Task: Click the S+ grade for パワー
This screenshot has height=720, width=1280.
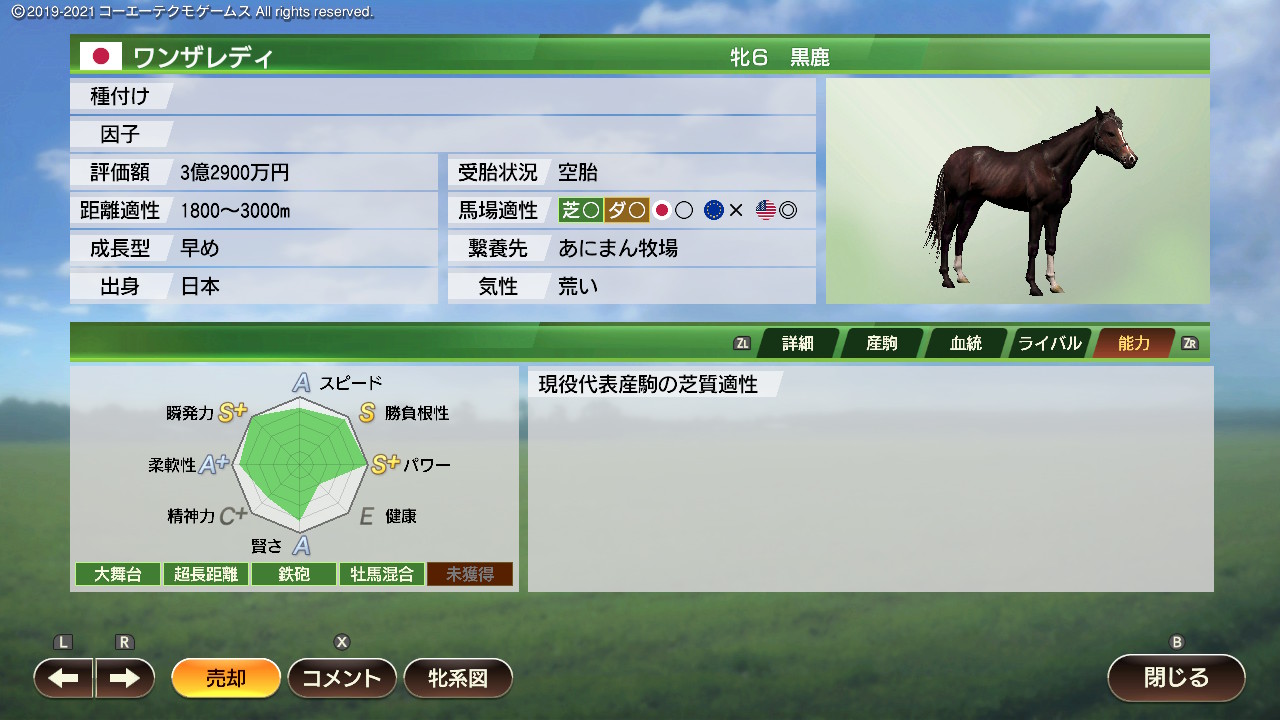Action: point(385,464)
